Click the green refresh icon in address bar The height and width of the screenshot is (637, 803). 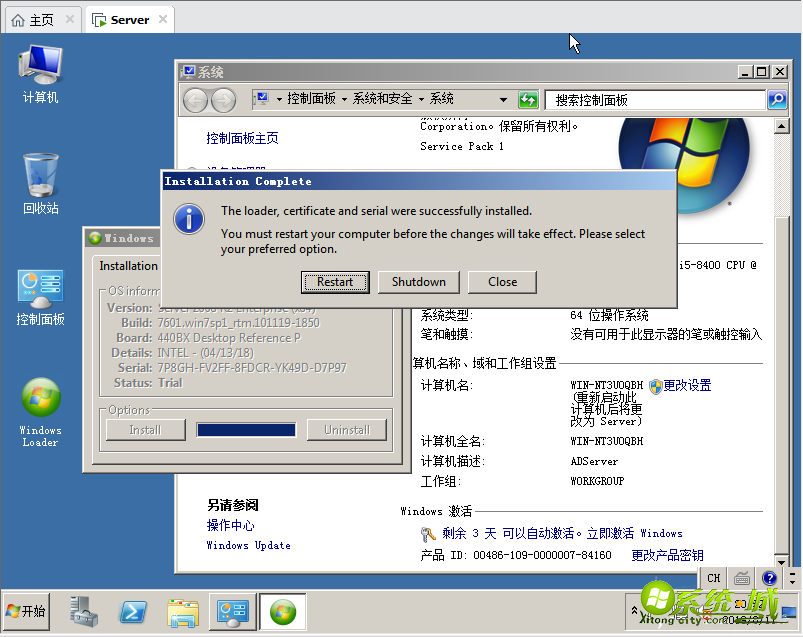click(528, 99)
